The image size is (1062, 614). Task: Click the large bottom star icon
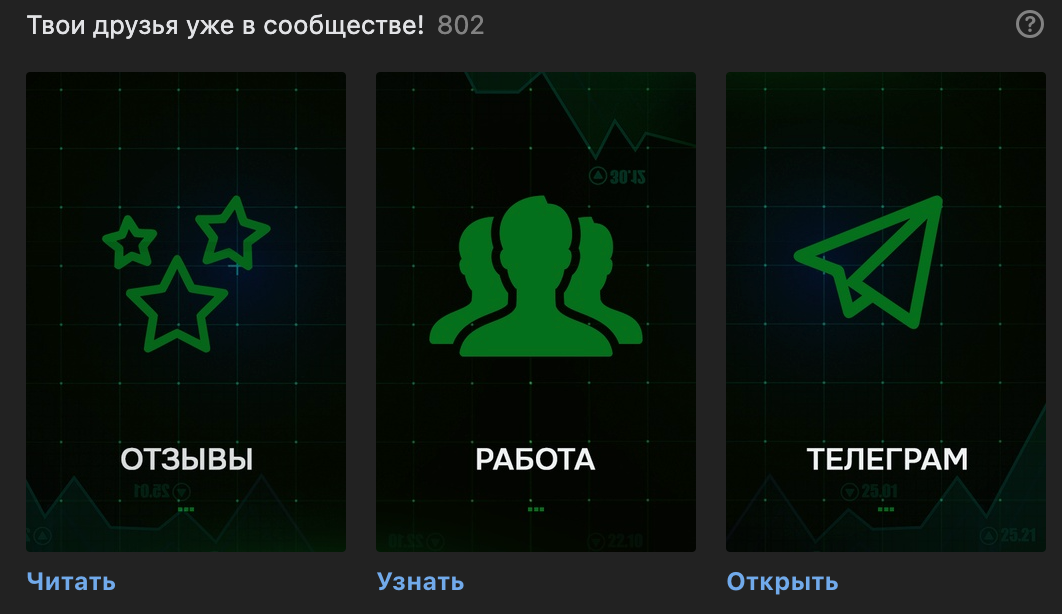177,305
